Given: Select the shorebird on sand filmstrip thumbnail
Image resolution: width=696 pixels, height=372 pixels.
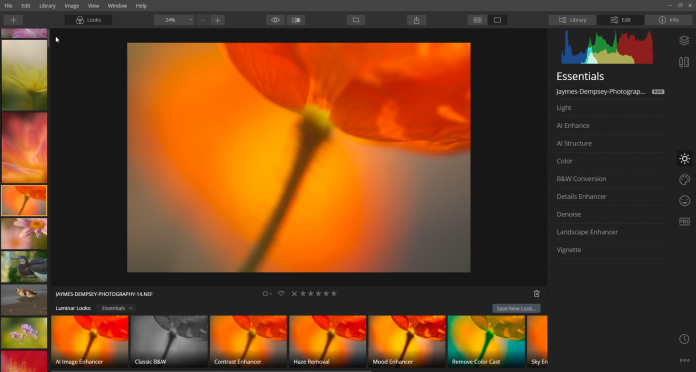Looking at the screenshot, I should pyautogui.click(x=24, y=300).
